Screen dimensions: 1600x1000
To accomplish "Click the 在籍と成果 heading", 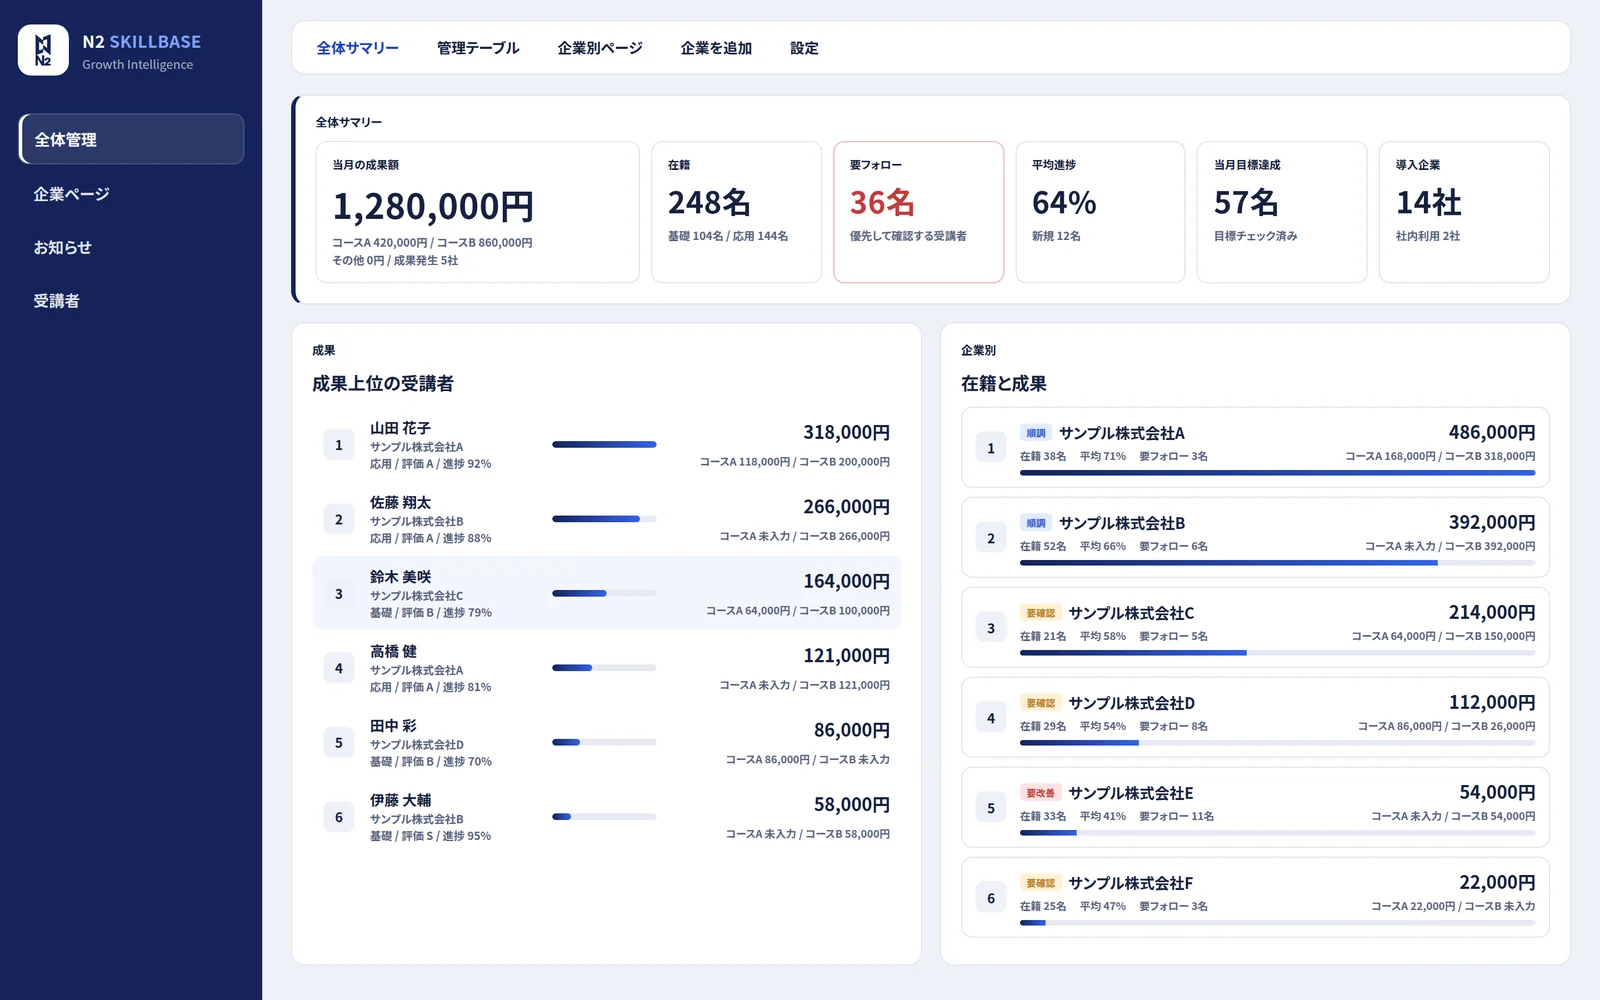I will 1004,383.
